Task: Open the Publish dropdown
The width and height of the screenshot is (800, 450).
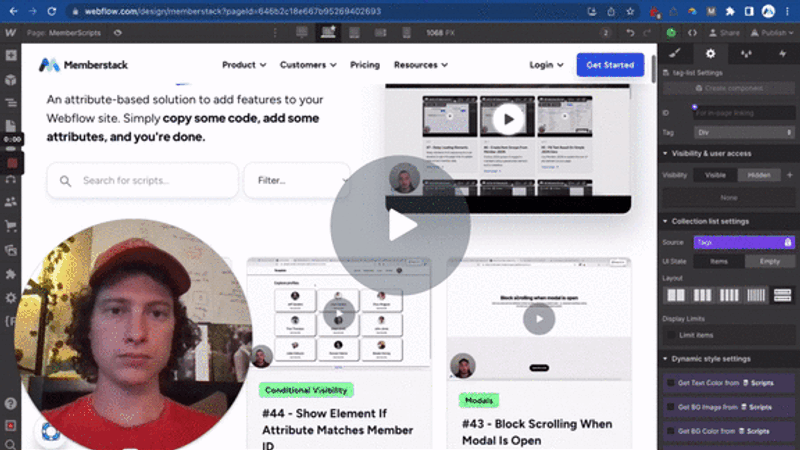Action: [x=772, y=33]
